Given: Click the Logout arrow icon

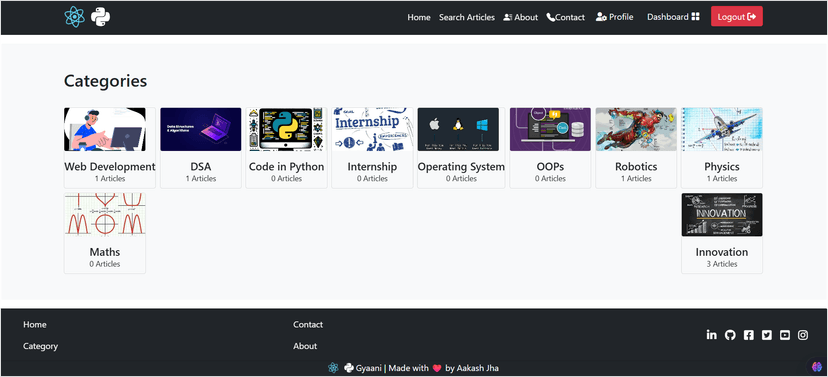Looking at the screenshot, I should pyautogui.click(x=752, y=17).
